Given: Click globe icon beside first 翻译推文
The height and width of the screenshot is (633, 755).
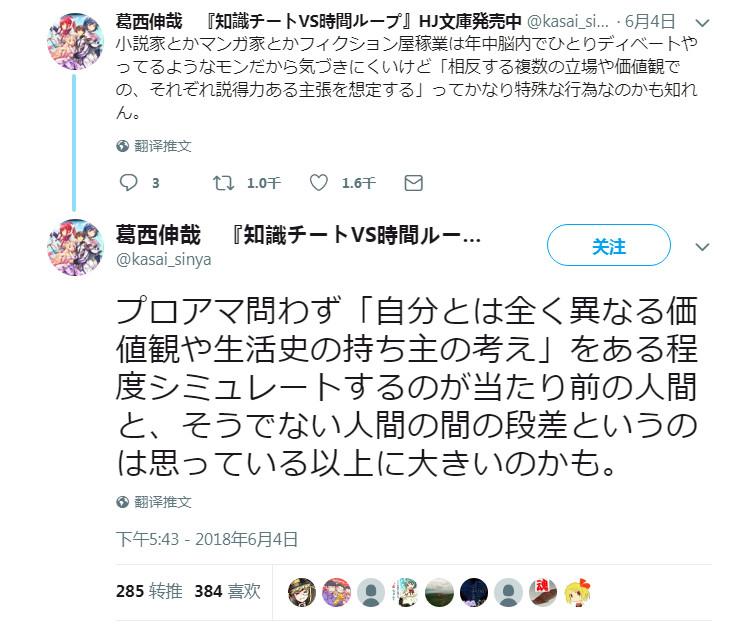Looking at the screenshot, I should point(122,145).
